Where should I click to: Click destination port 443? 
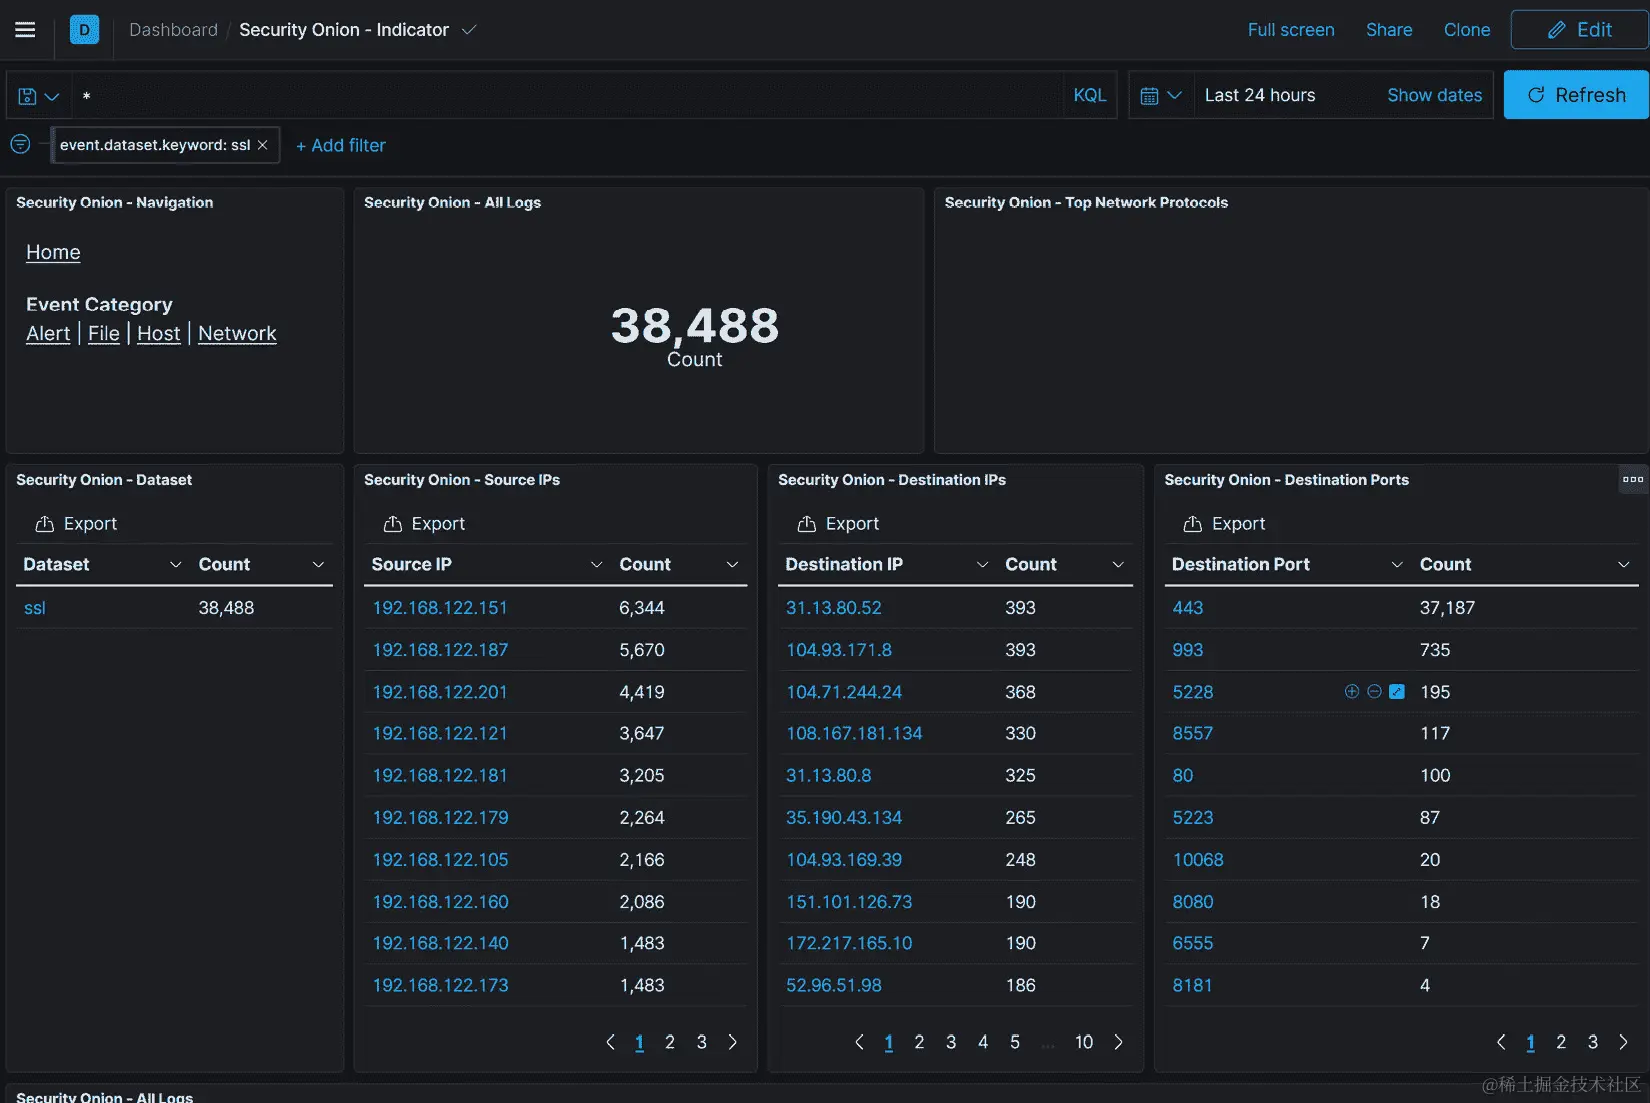[x=1188, y=607]
